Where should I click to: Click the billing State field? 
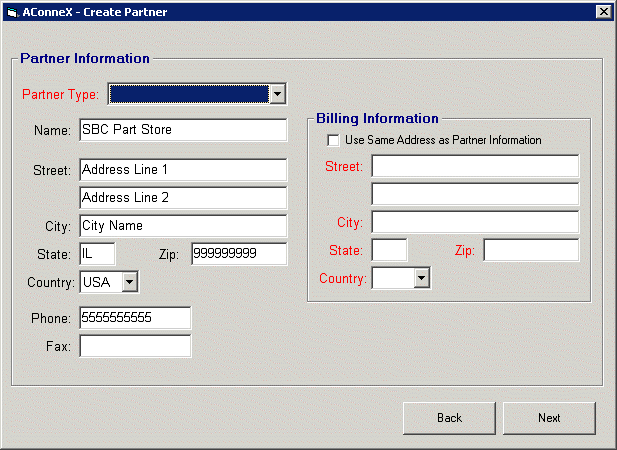point(389,250)
